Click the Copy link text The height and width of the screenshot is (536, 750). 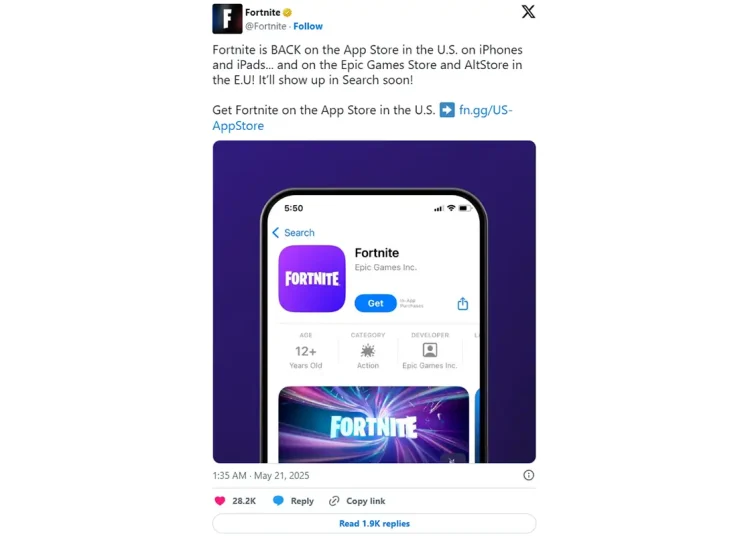pyautogui.click(x=365, y=501)
